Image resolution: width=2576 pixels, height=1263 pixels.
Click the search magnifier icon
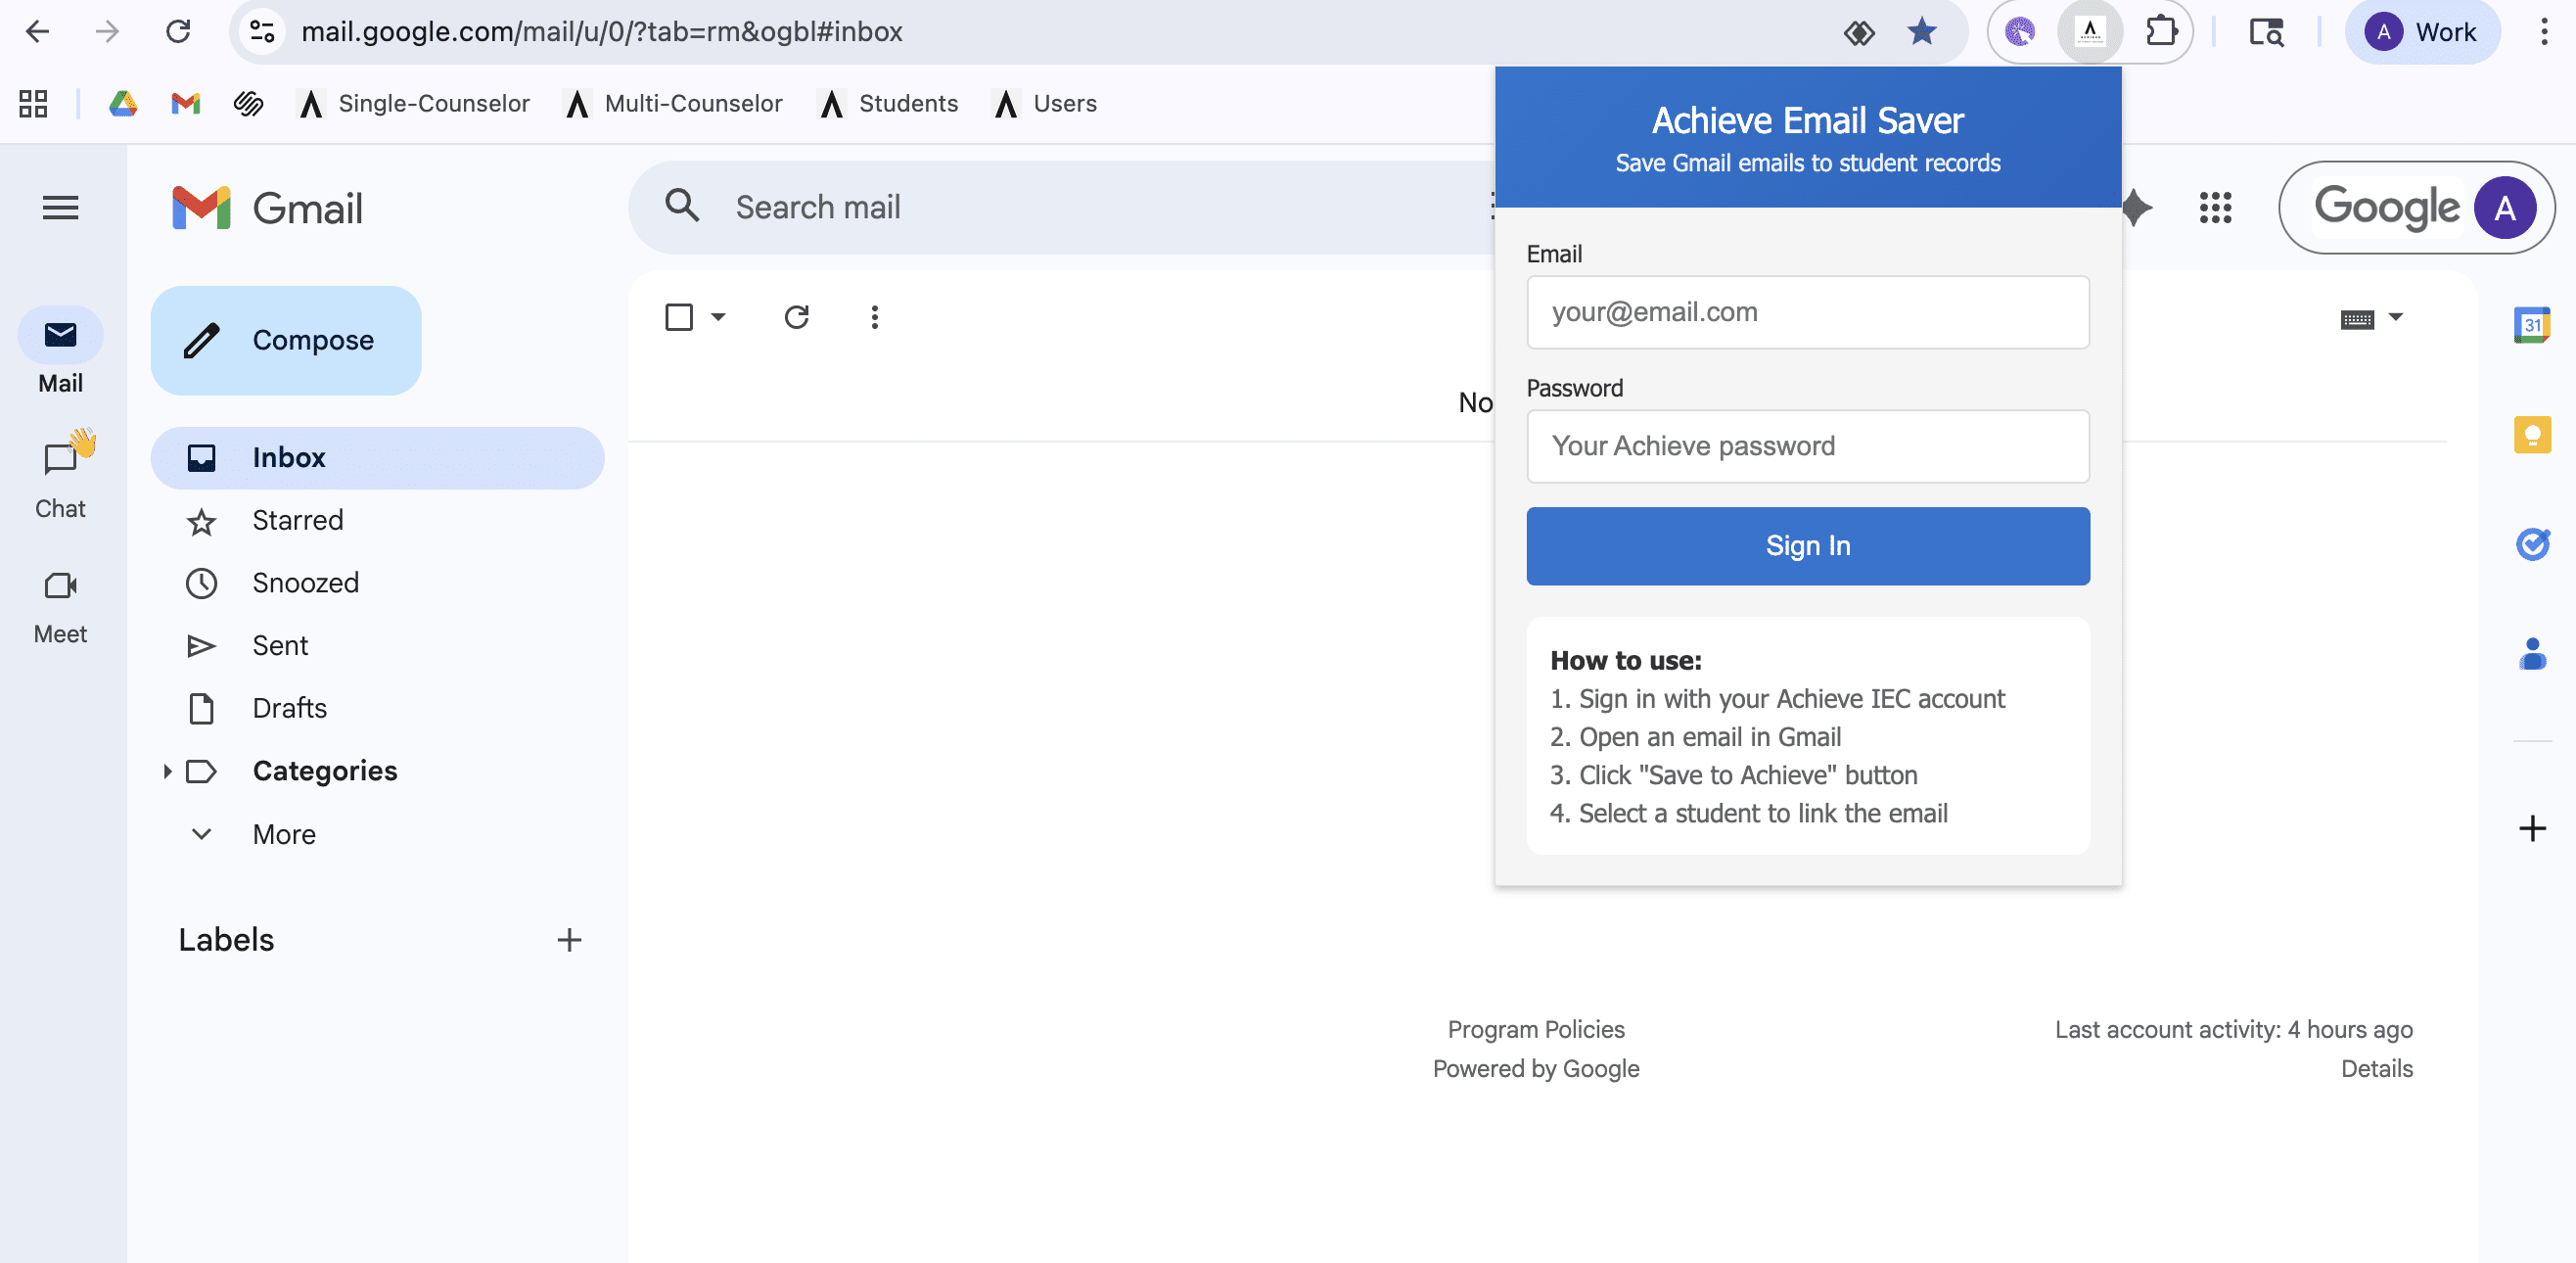click(x=682, y=206)
